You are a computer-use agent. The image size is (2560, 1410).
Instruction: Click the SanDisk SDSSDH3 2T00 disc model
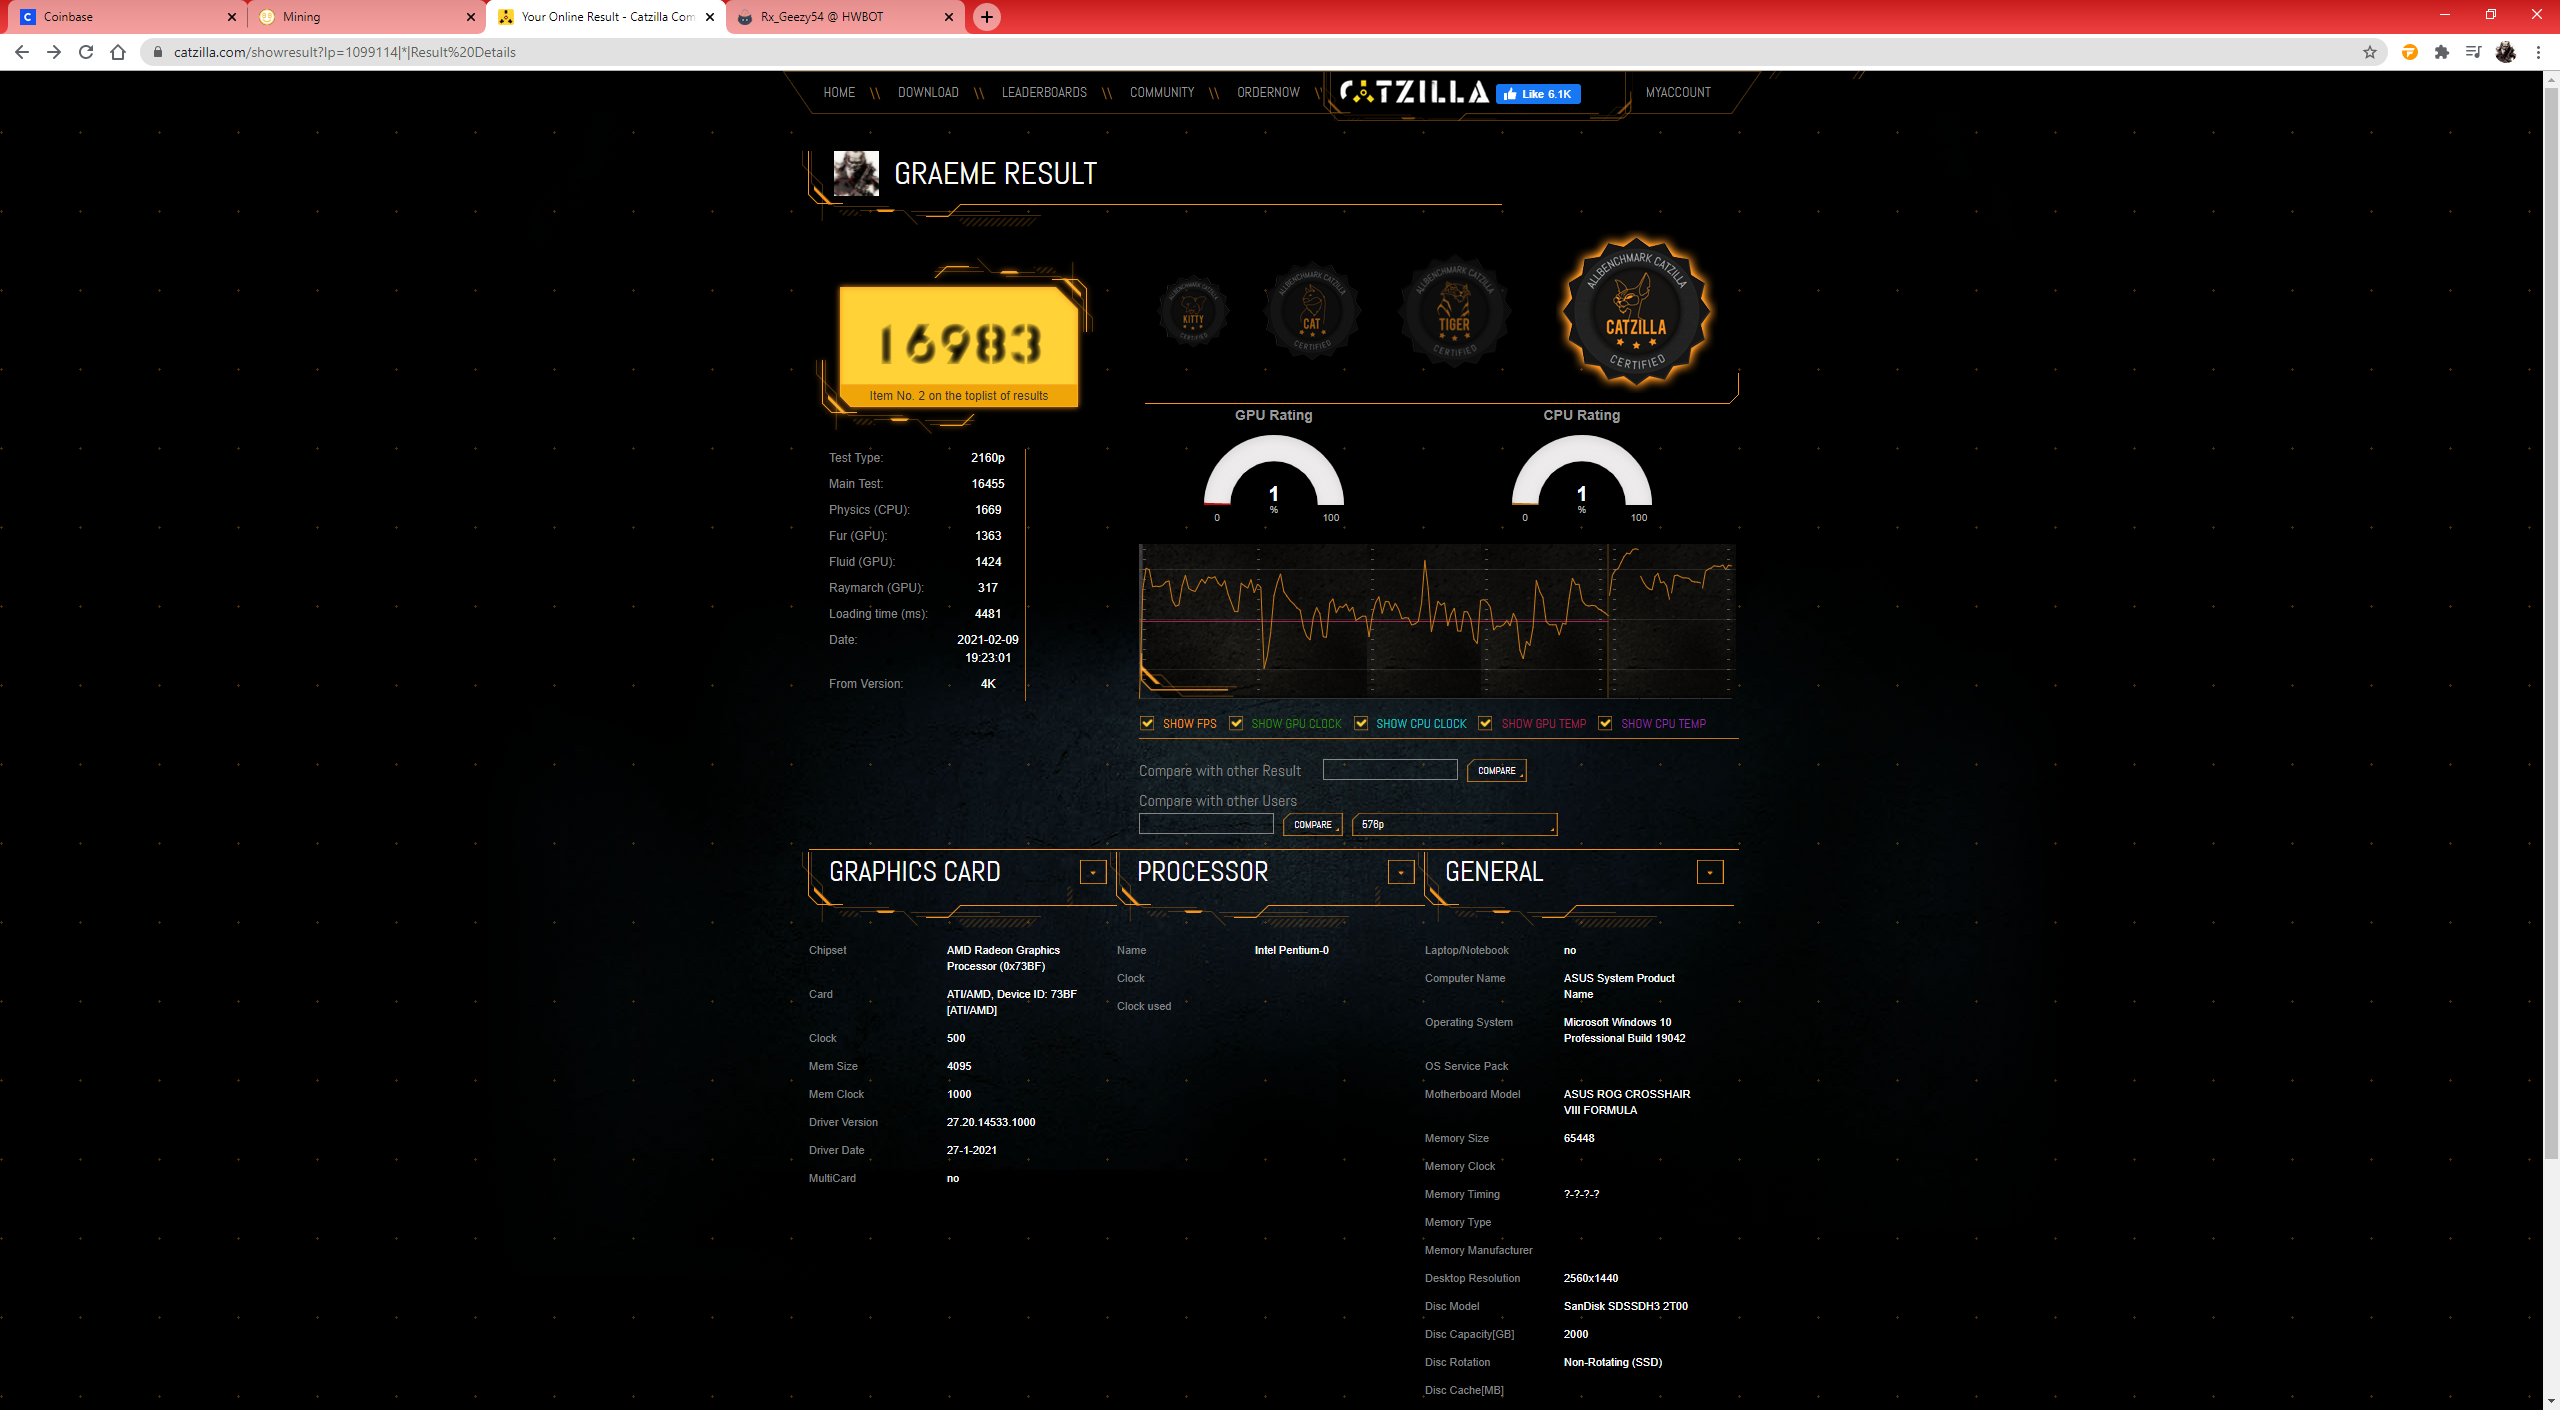click(x=1625, y=1306)
